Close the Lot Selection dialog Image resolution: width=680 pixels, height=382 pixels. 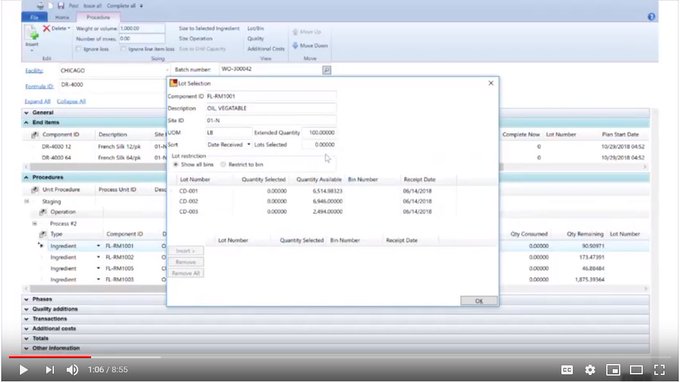[x=490, y=83]
